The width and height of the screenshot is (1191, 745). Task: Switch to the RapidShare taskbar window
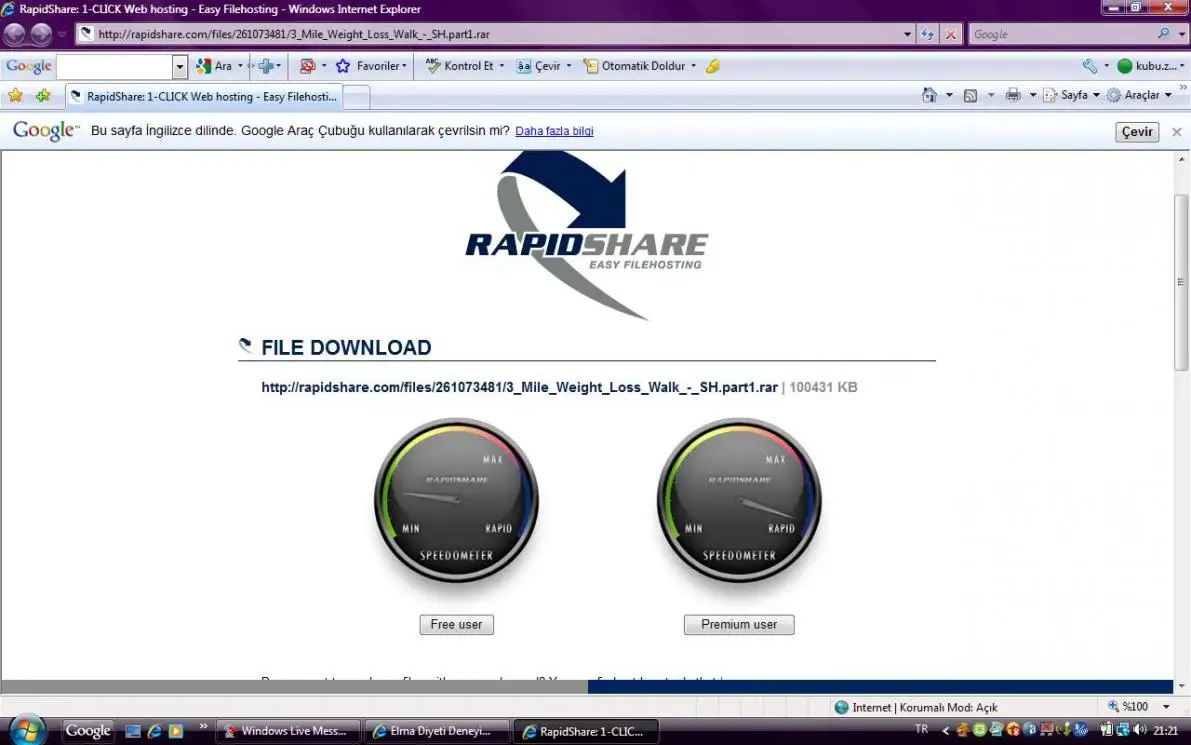coord(586,731)
